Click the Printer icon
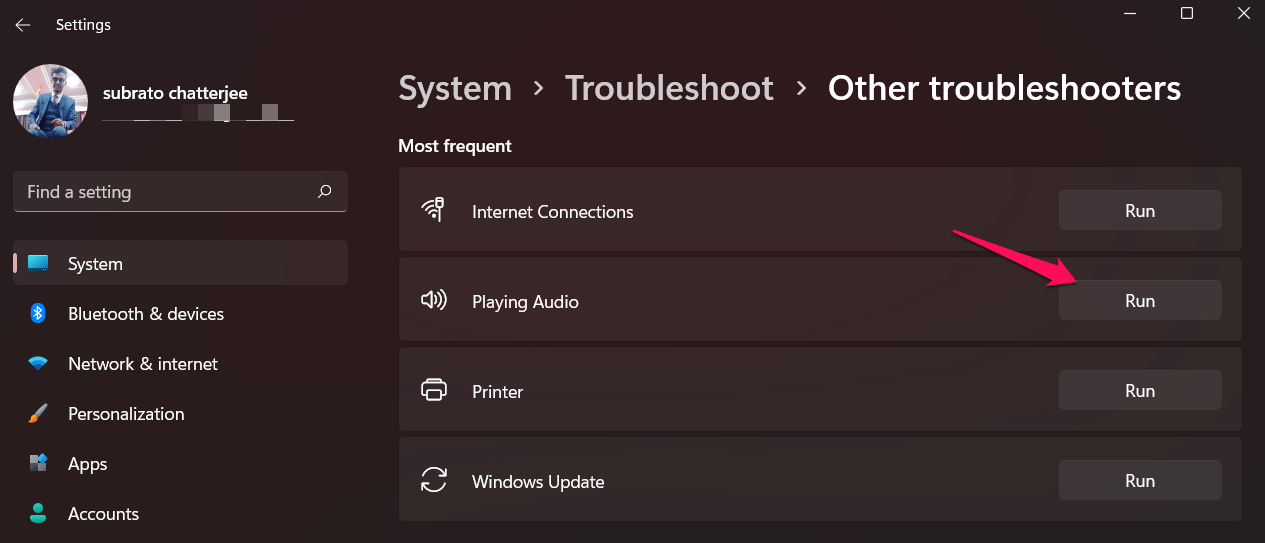Image resolution: width=1265 pixels, height=543 pixels. 433,391
